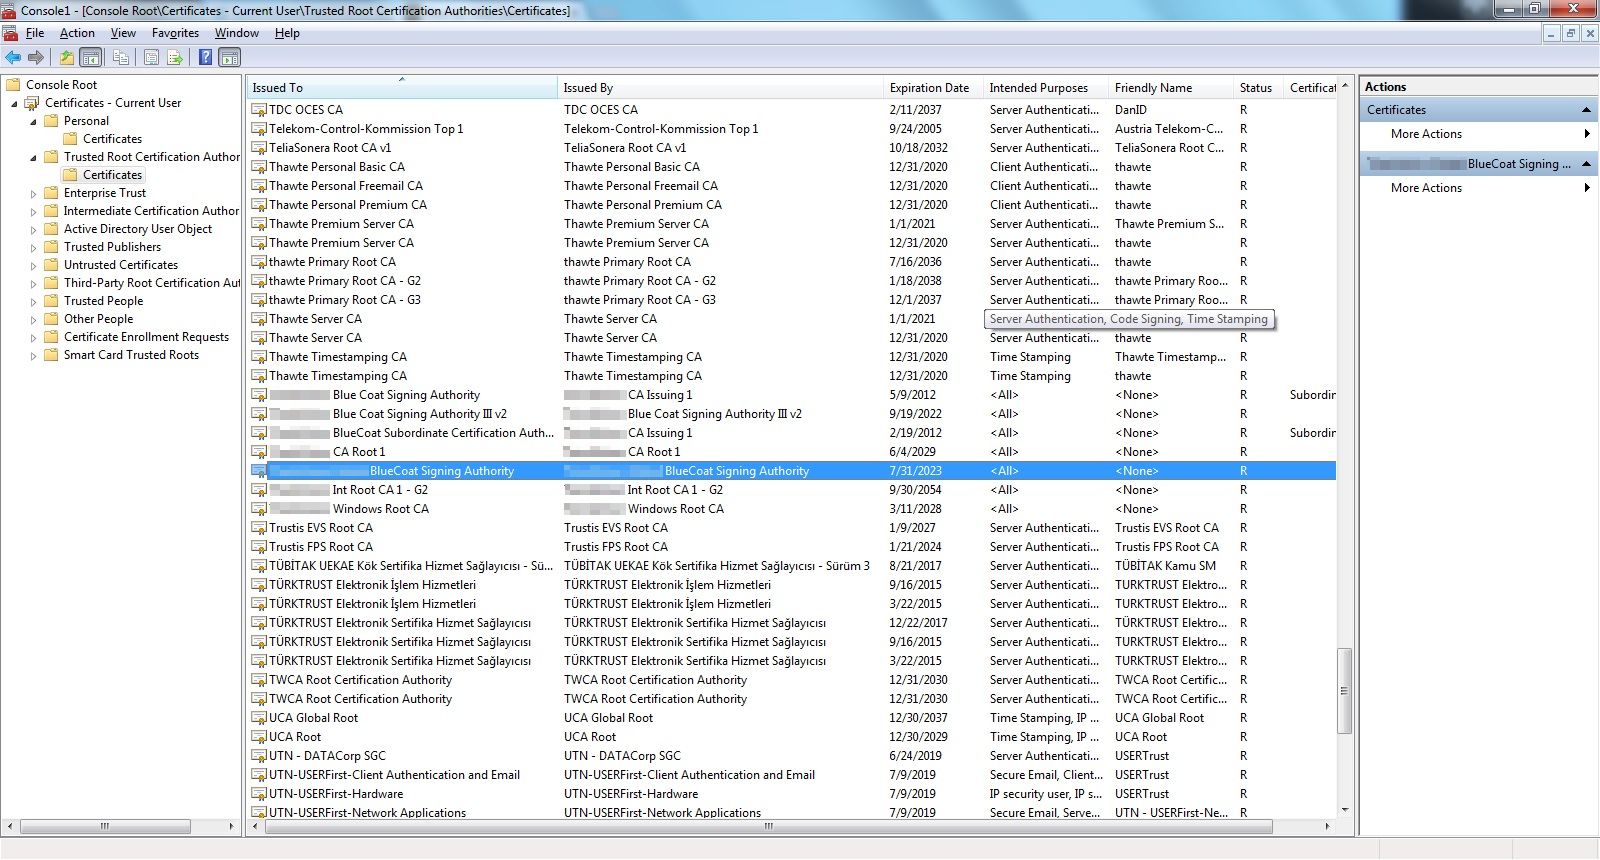Go up one level via folder icon

tap(67, 58)
